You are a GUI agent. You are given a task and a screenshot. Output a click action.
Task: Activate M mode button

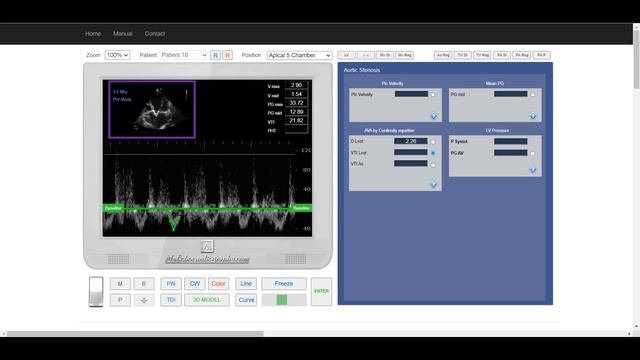point(120,284)
